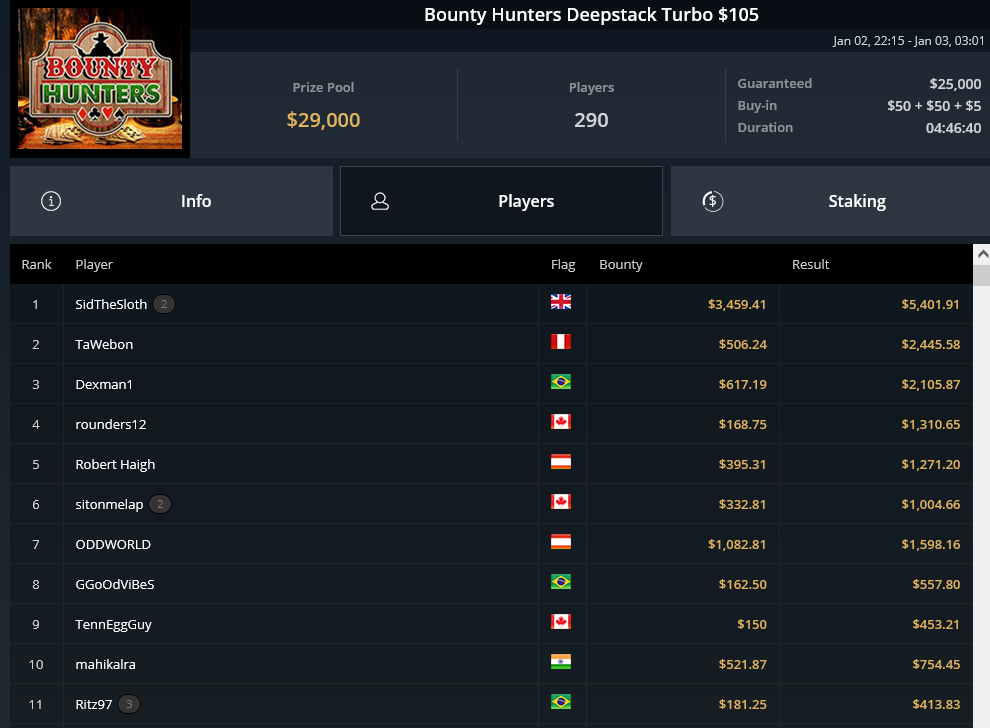Select player name rounders12

[110, 424]
